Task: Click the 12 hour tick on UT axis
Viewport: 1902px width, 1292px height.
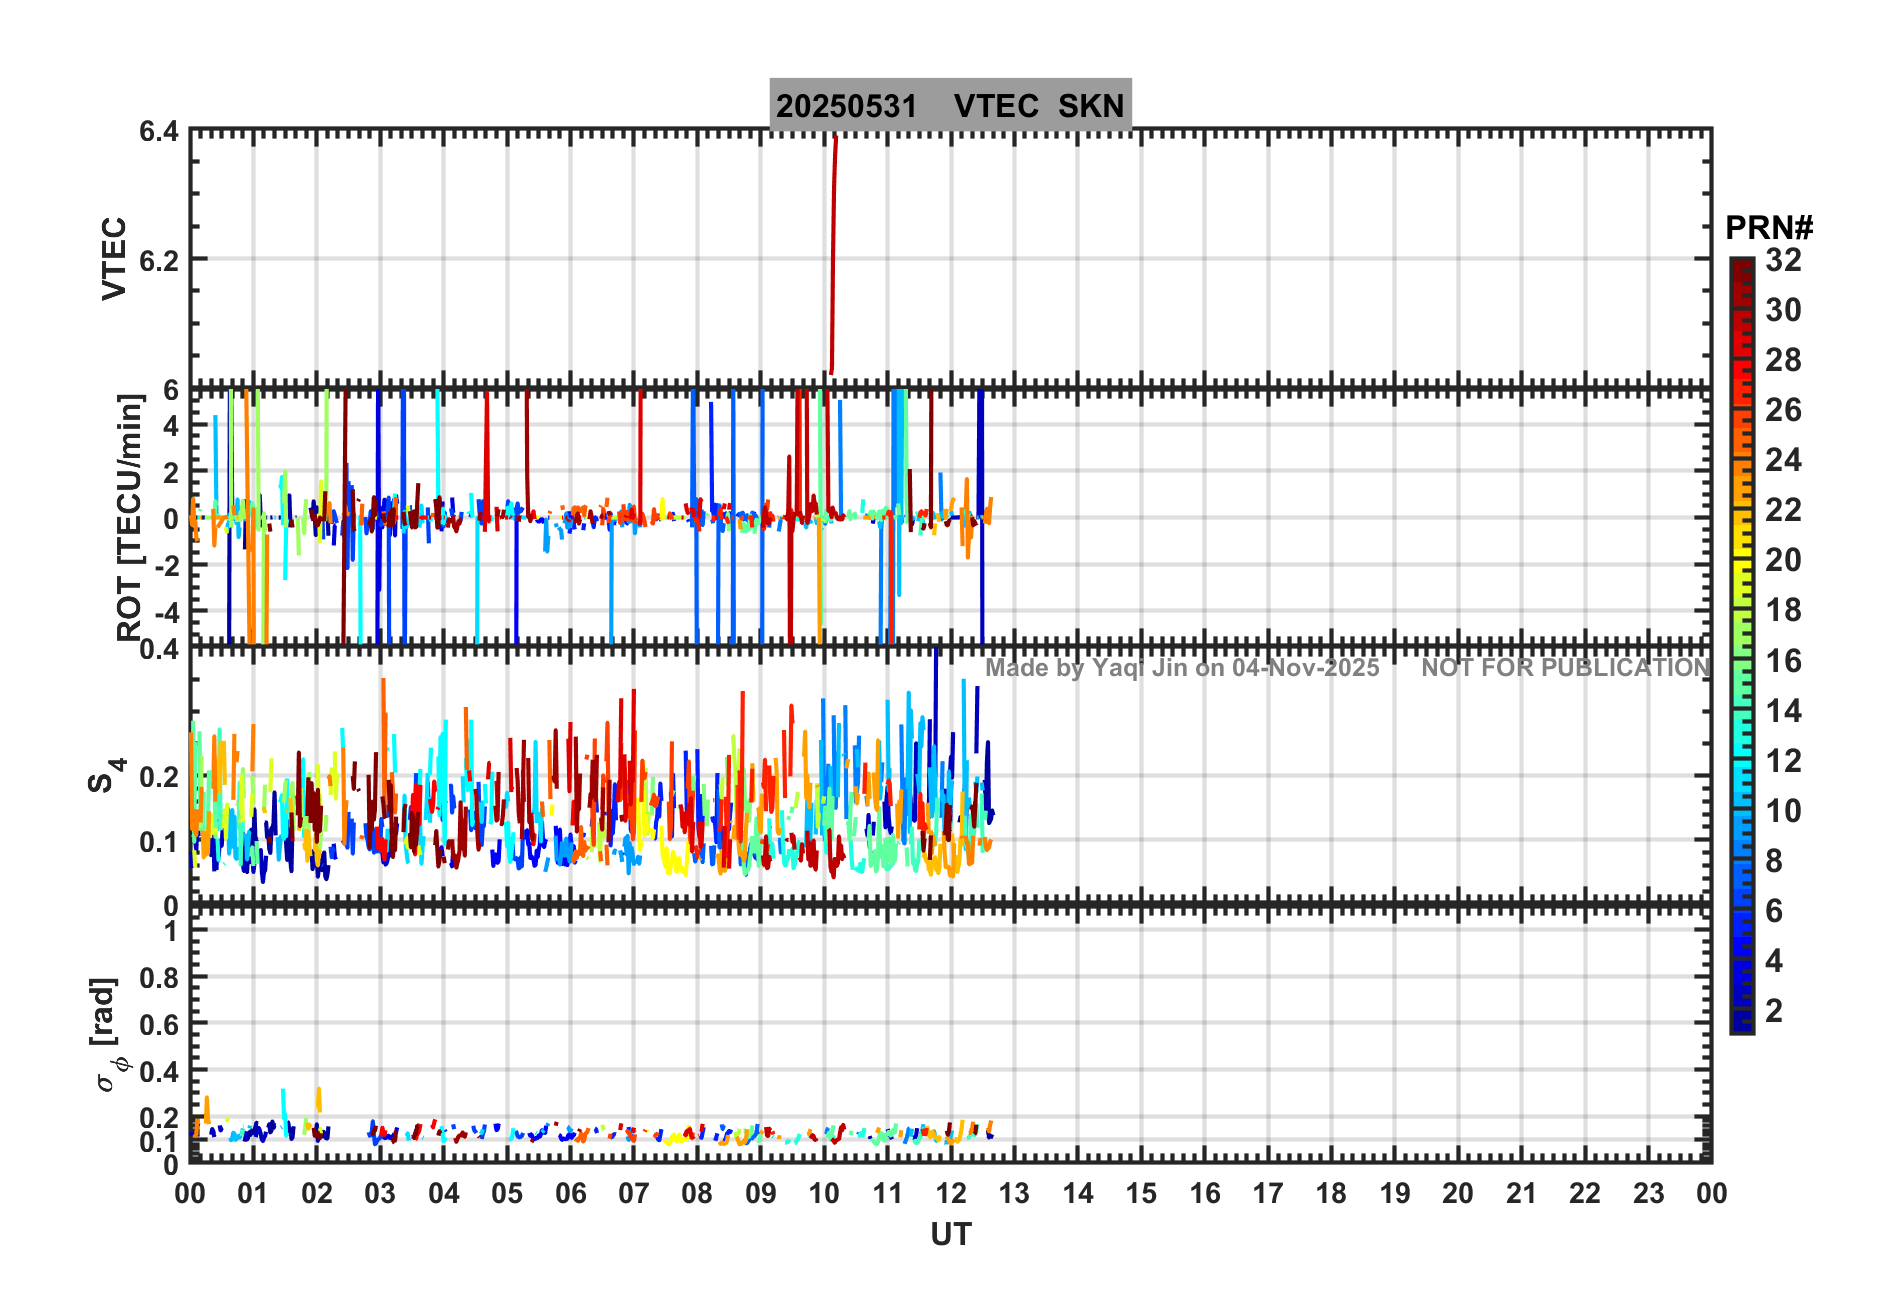Action: (x=951, y=1193)
